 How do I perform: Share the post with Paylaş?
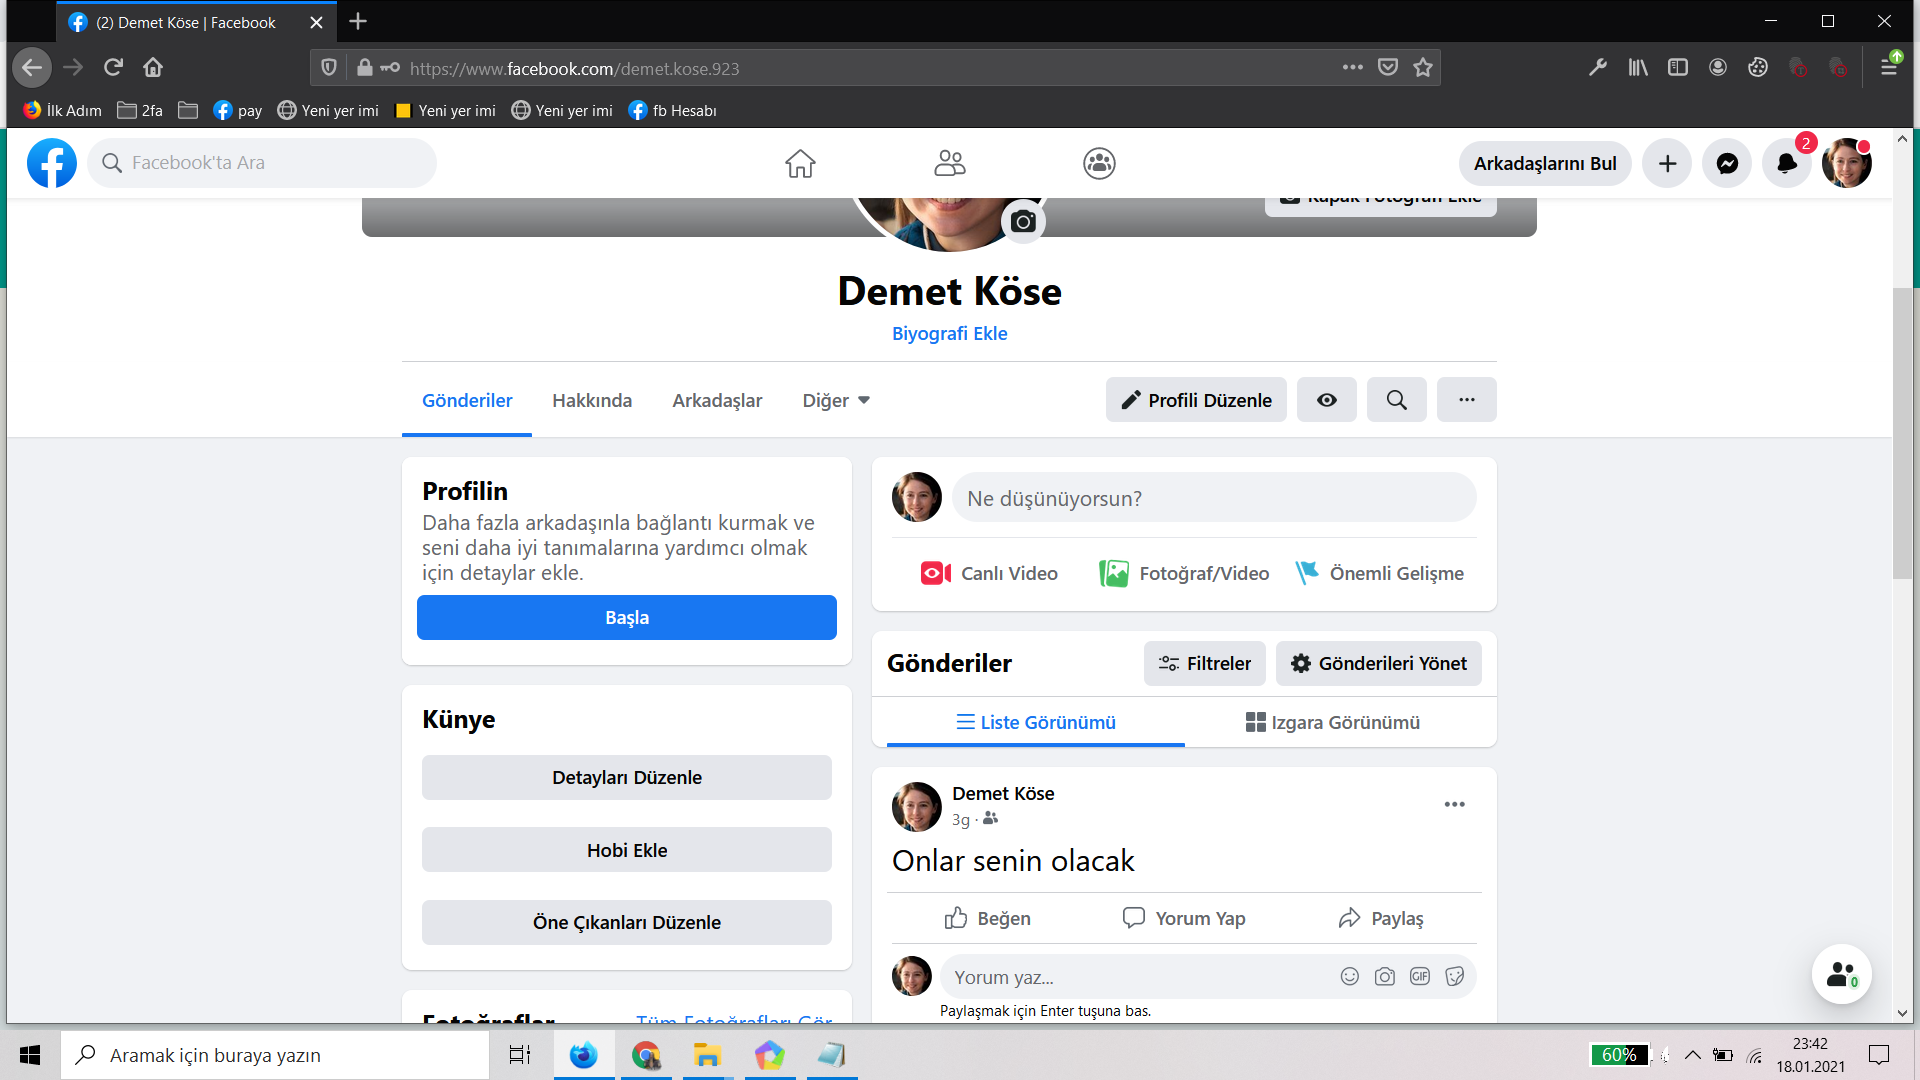click(1381, 918)
